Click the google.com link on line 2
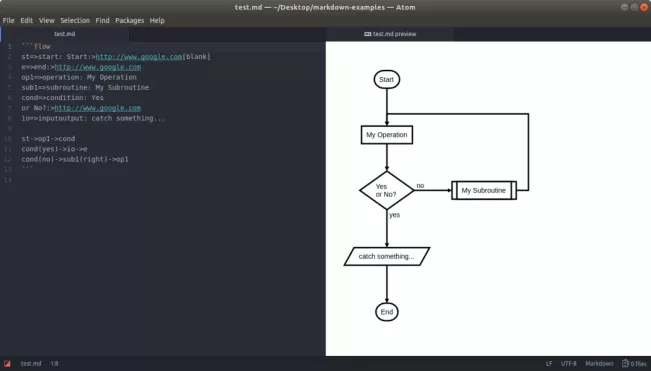651x371 pixels. [139, 56]
